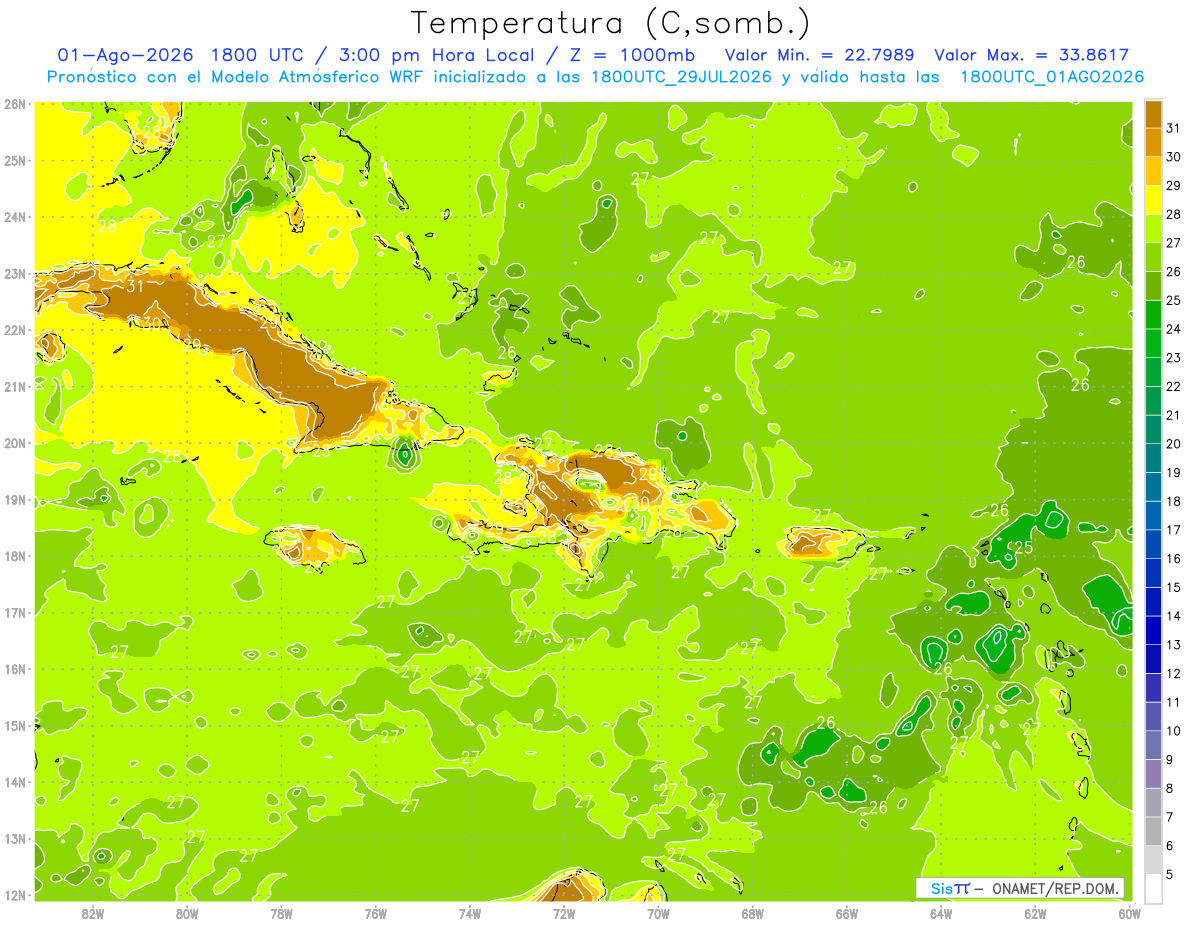
Task: Click the color bar value label "31"
Action: click(x=1173, y=128)
